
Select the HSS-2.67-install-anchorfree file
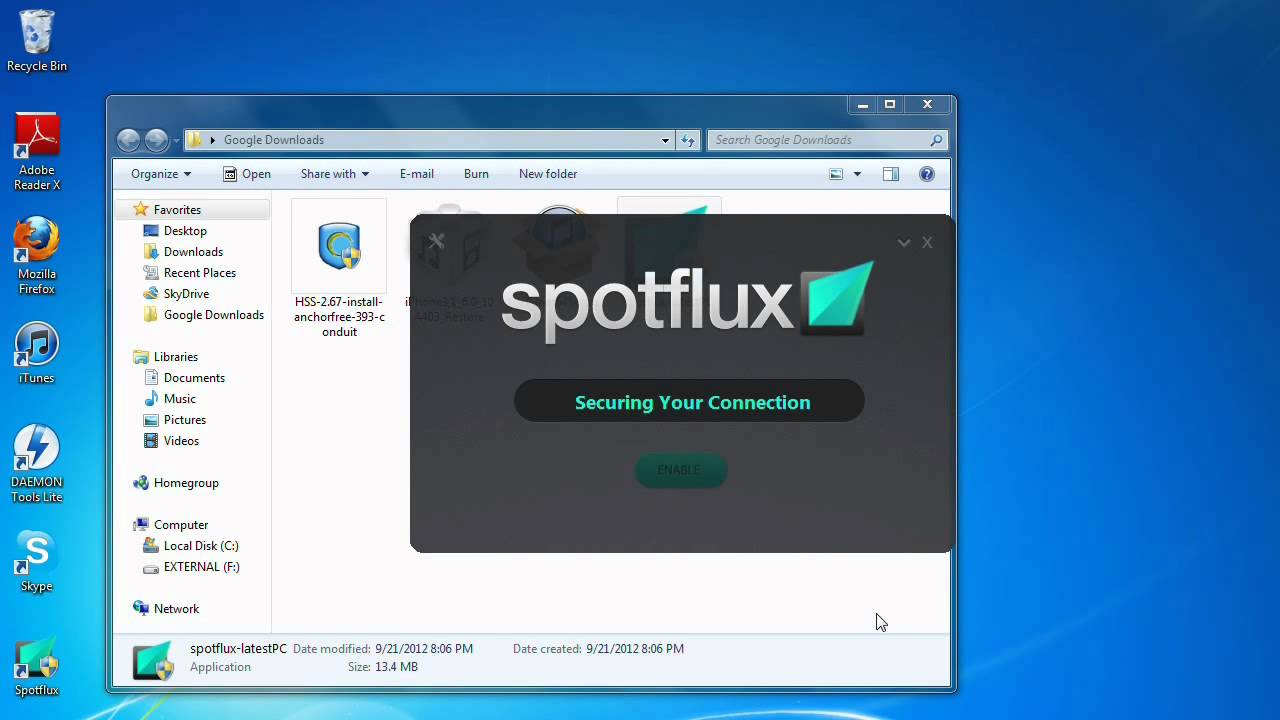(x=339, y=270)
